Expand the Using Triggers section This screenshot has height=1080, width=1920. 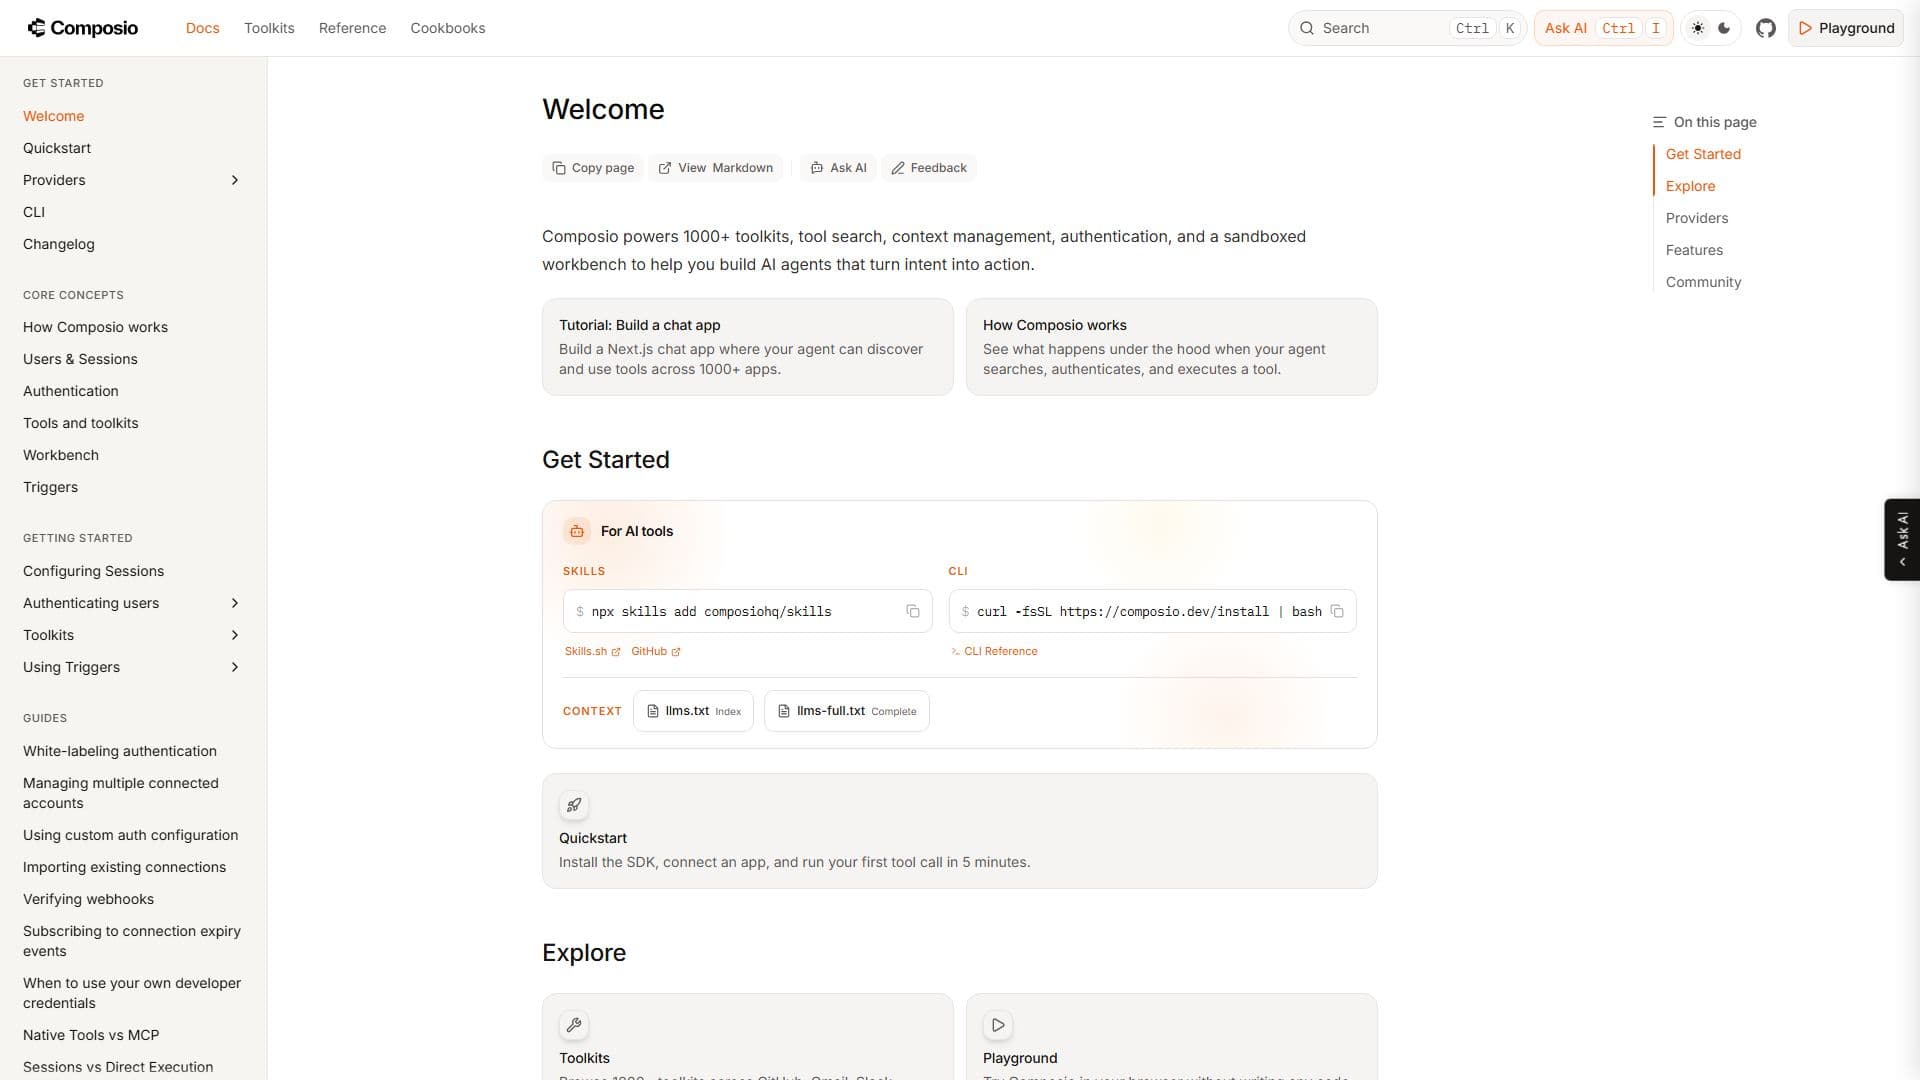click(x=235, y=667)
